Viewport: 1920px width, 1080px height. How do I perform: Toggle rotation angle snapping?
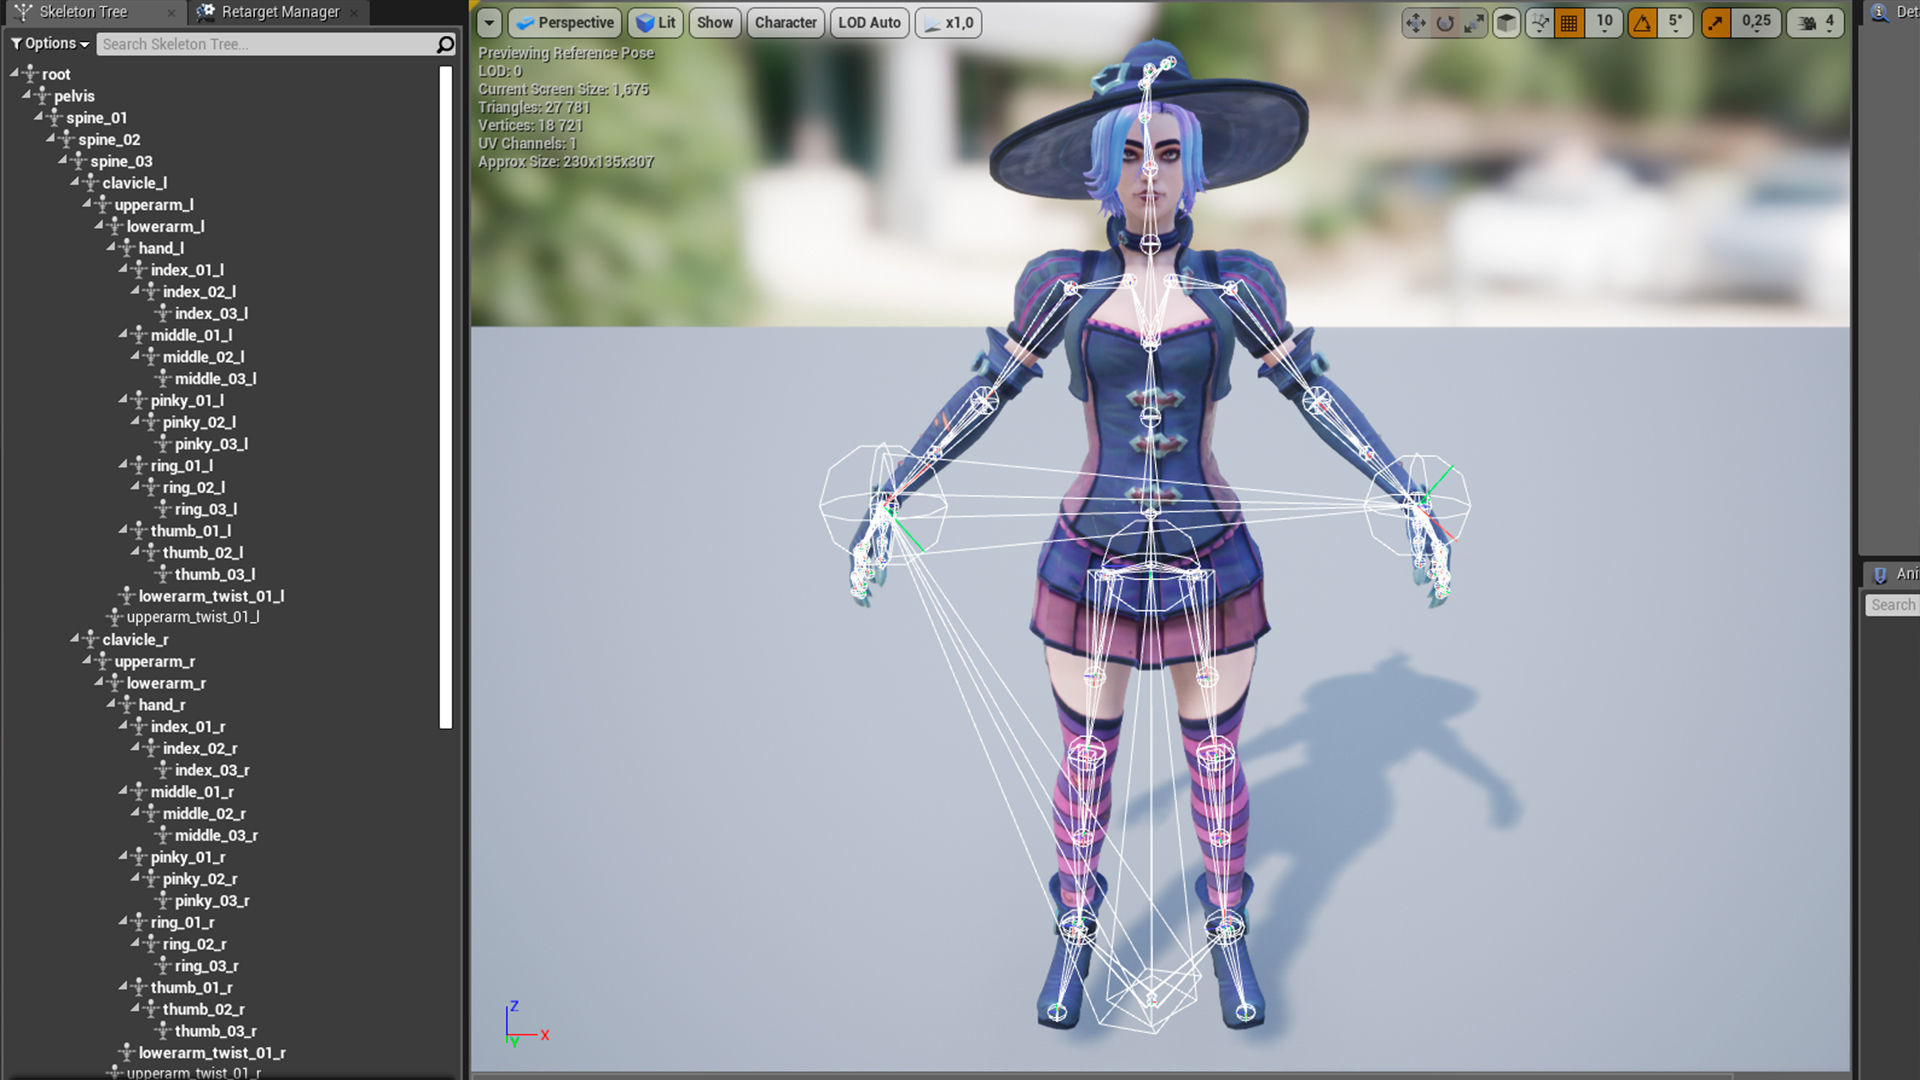point(1642,23)
